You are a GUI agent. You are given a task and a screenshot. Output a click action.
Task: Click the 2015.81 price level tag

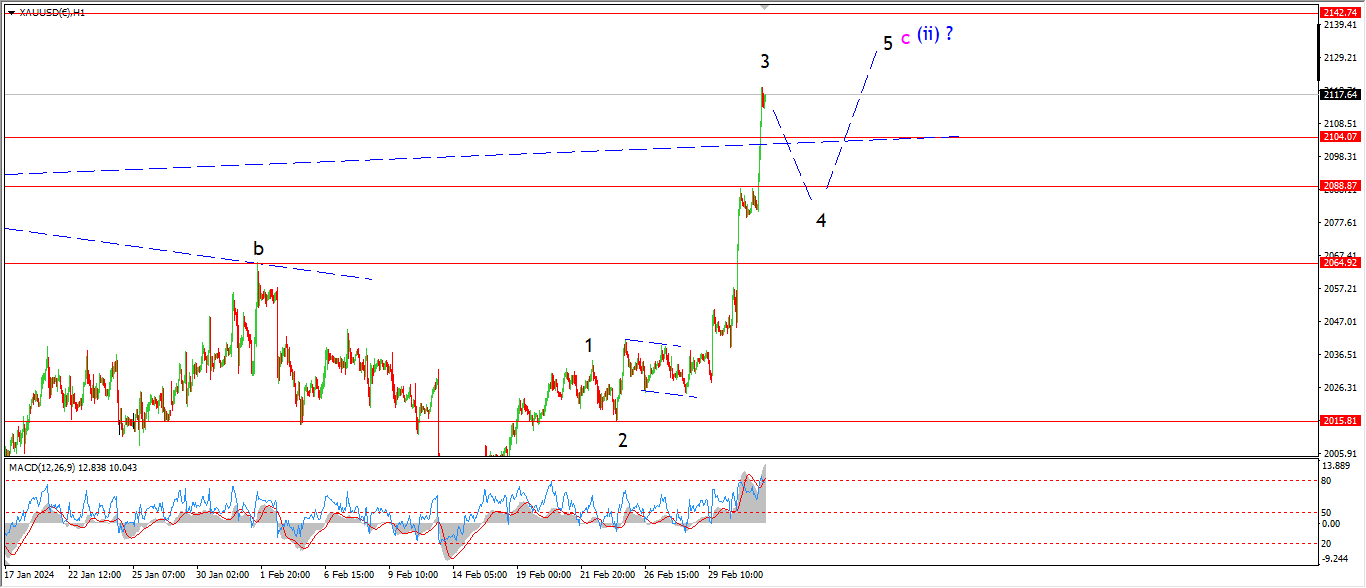tap(1339, 421)
